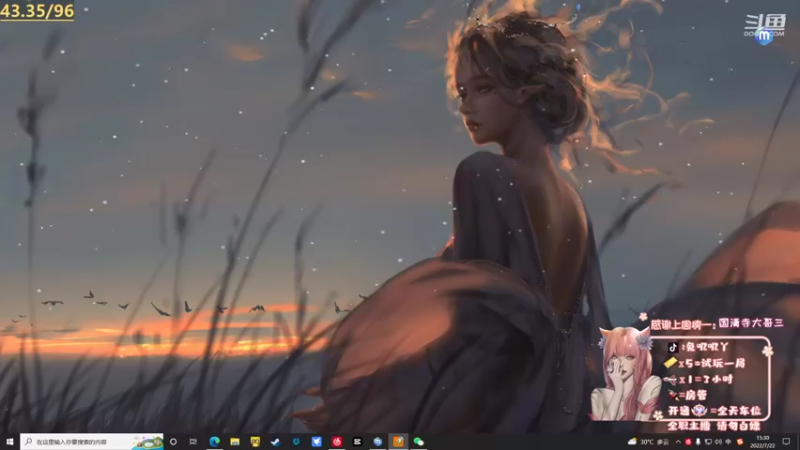Viewport: 800px width, 450px height.
Task: Open the Windows Start menu
Action: point(9,442)
